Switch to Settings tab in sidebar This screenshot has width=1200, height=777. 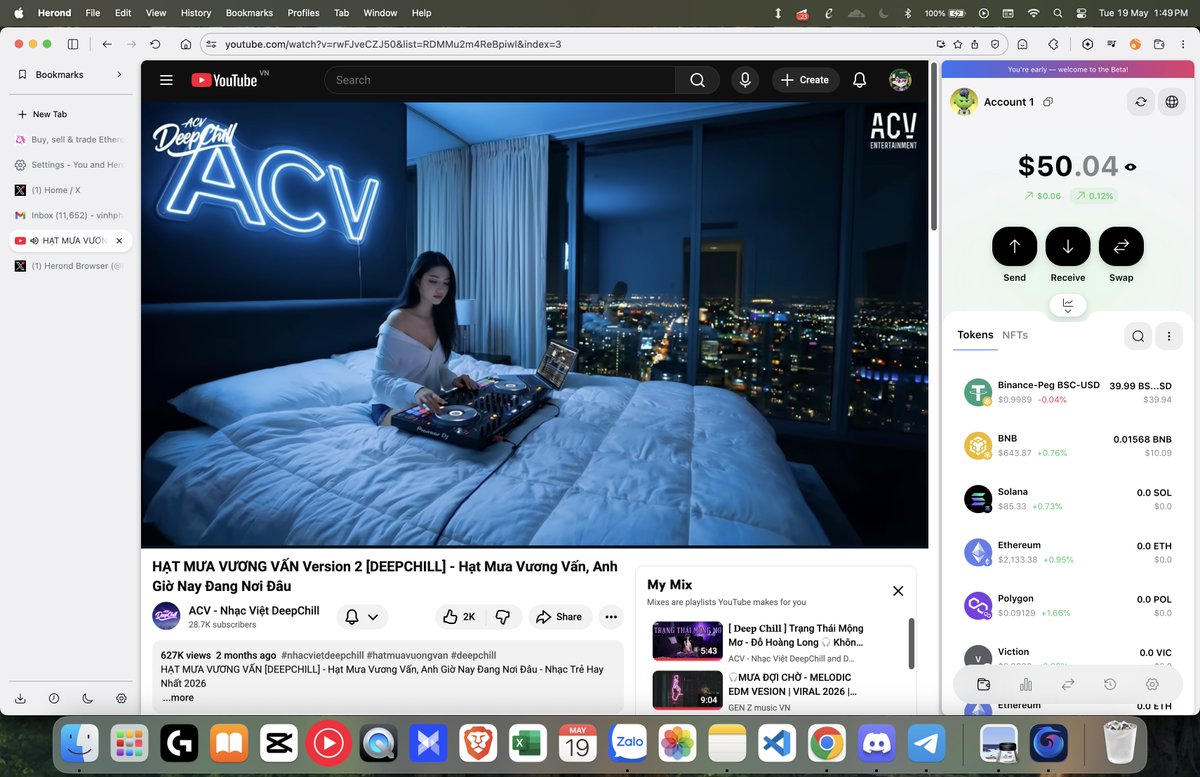tap(70, 165)
